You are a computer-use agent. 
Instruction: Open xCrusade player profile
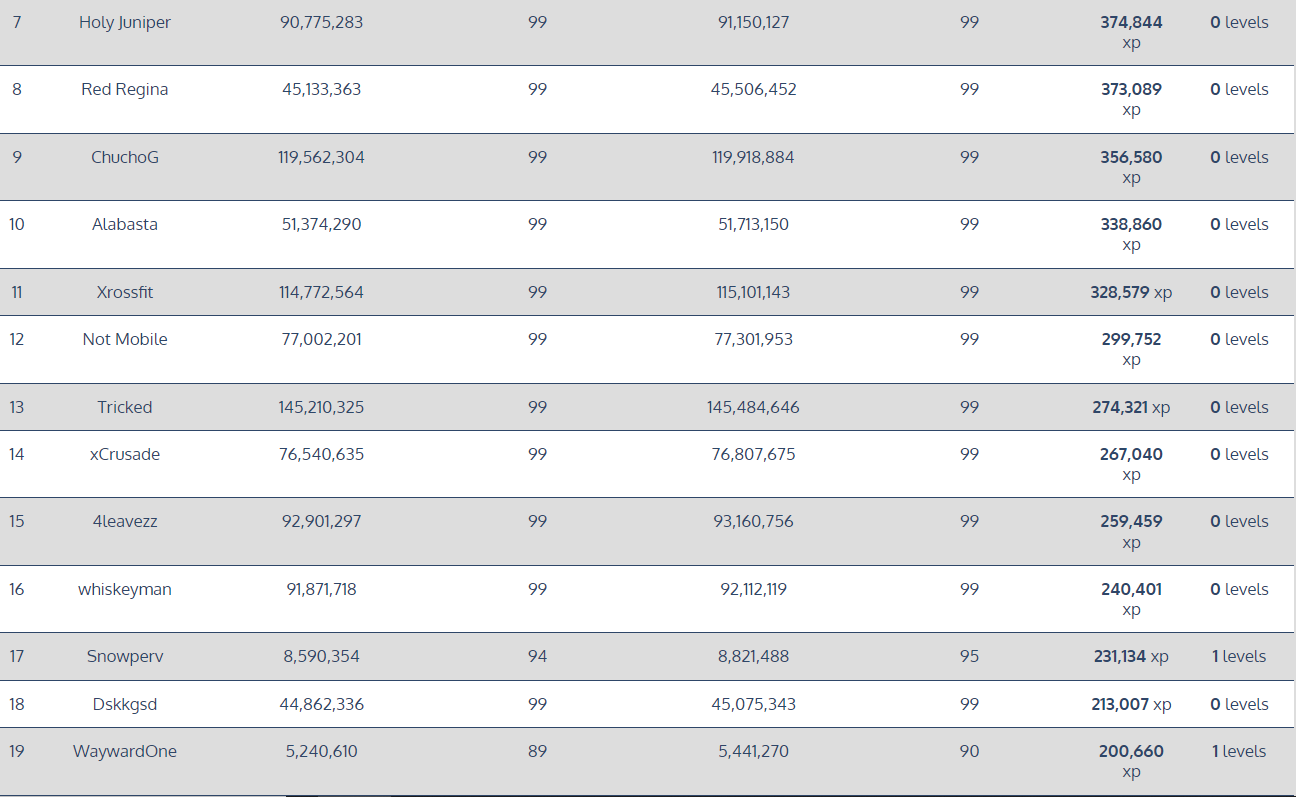coord(125,454)
